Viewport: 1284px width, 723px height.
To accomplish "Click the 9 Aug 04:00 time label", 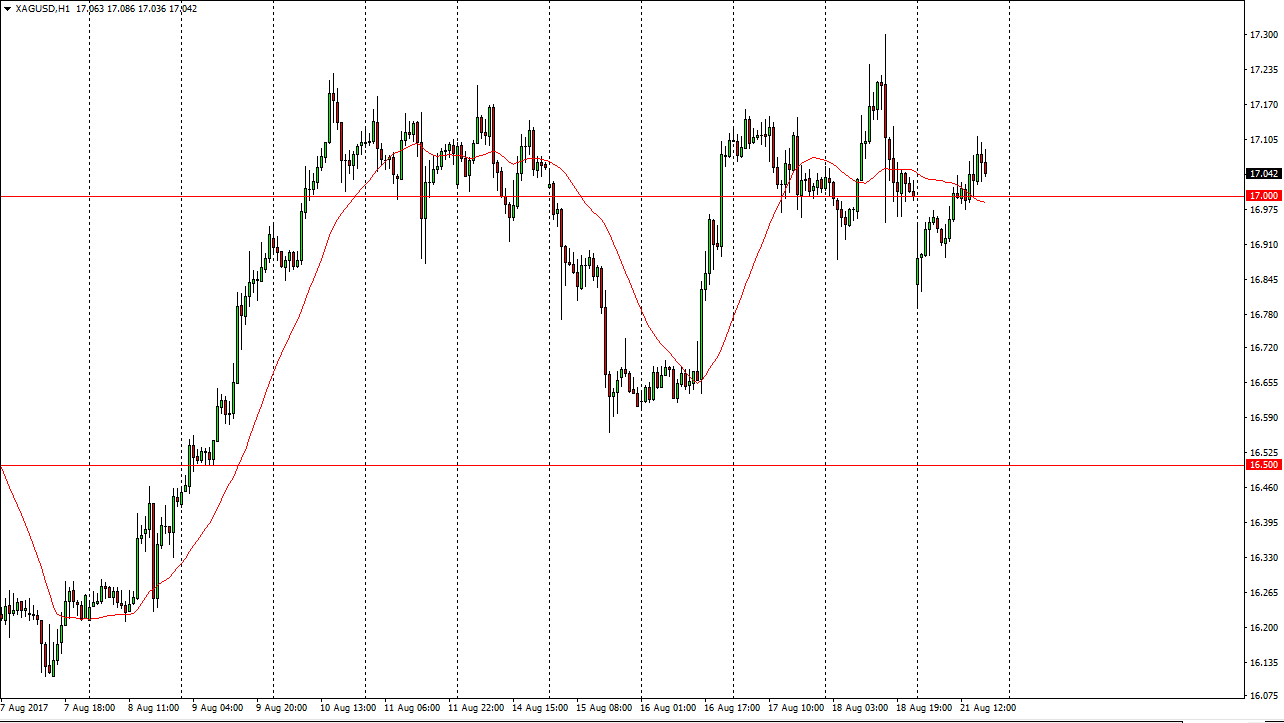I will pos(220,707).
